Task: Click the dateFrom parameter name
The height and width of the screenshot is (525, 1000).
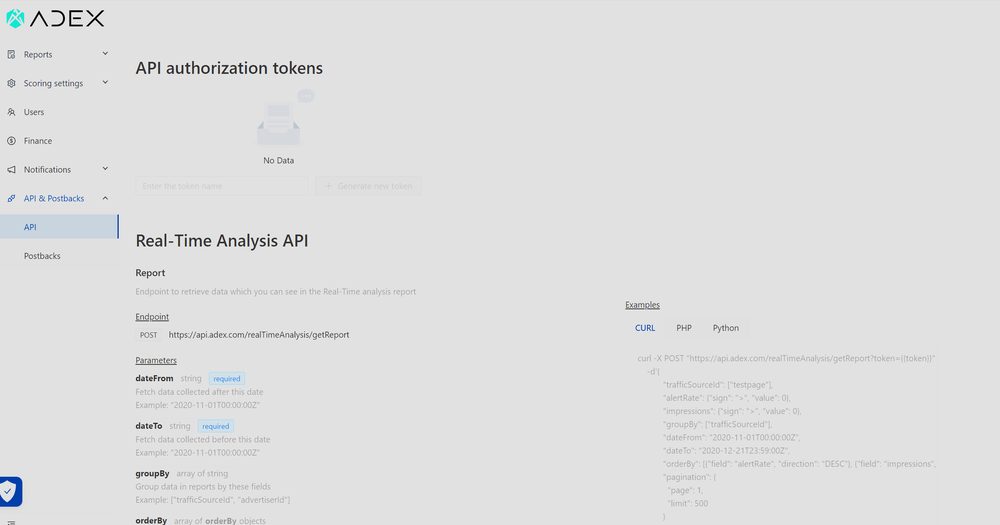Action: 154,378
